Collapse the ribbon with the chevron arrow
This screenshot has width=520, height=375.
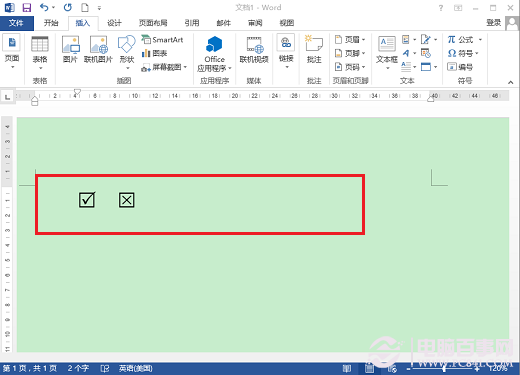point(510,82)
